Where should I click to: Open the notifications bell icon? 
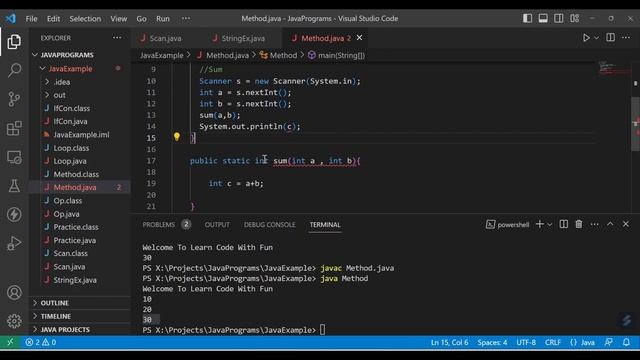(626, 342)
